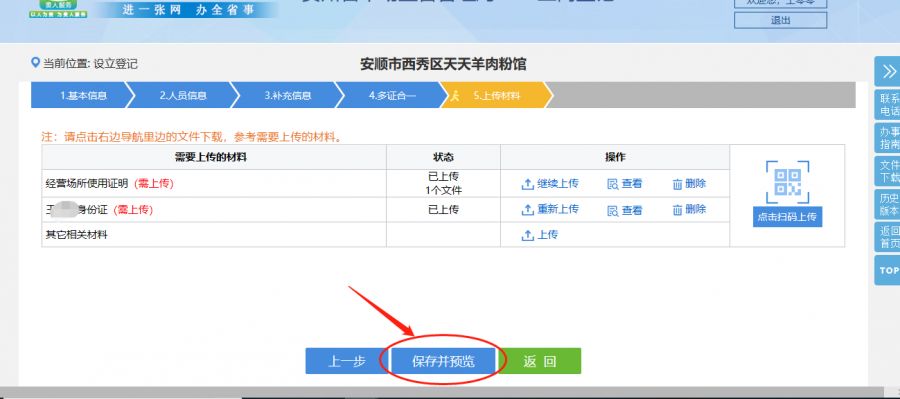Viewport: 900px width, 399px height.
Task: Click the 已上传 1个文件 status cell
Action: click(443, 183)
